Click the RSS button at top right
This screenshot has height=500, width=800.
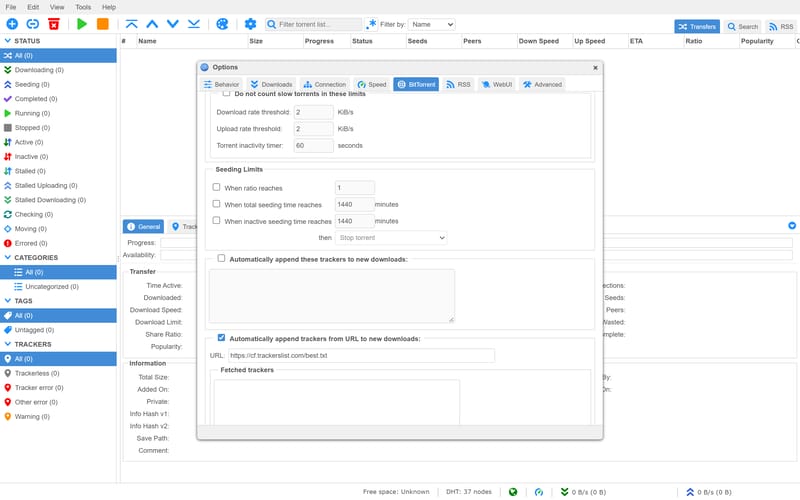(x=781, y=27)
